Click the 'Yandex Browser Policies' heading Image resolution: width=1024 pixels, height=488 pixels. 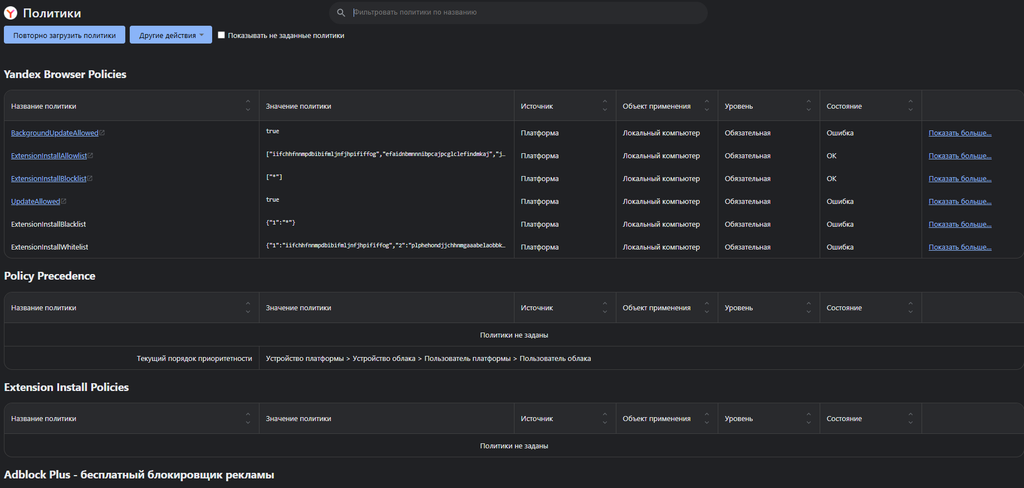(65, 74)
